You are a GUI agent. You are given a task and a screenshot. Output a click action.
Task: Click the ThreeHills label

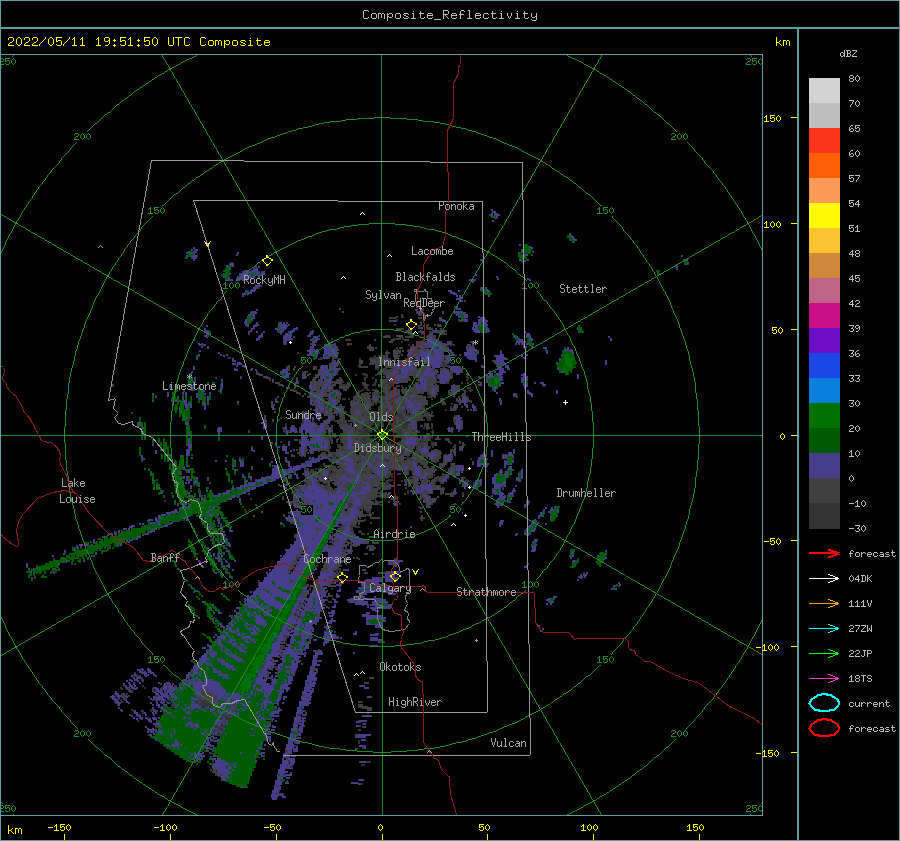502,437
